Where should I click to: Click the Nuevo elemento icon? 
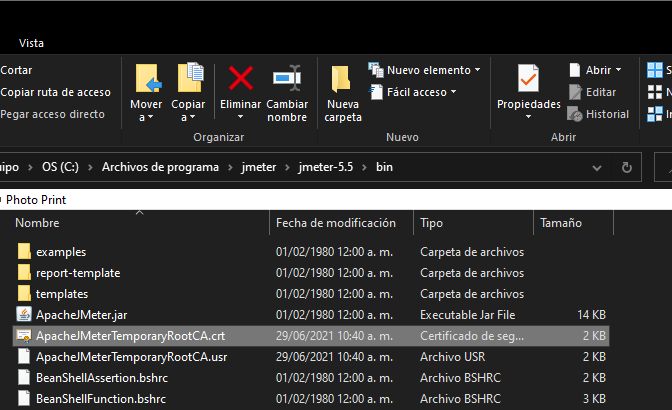(375, 70)
